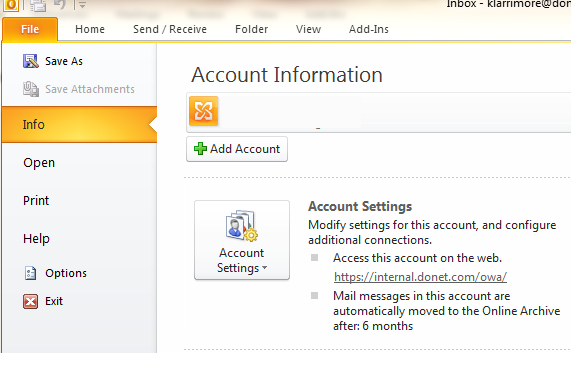571x382 pixels.
Task: Open the account selector bar
Action: click(x=379, y=112)
